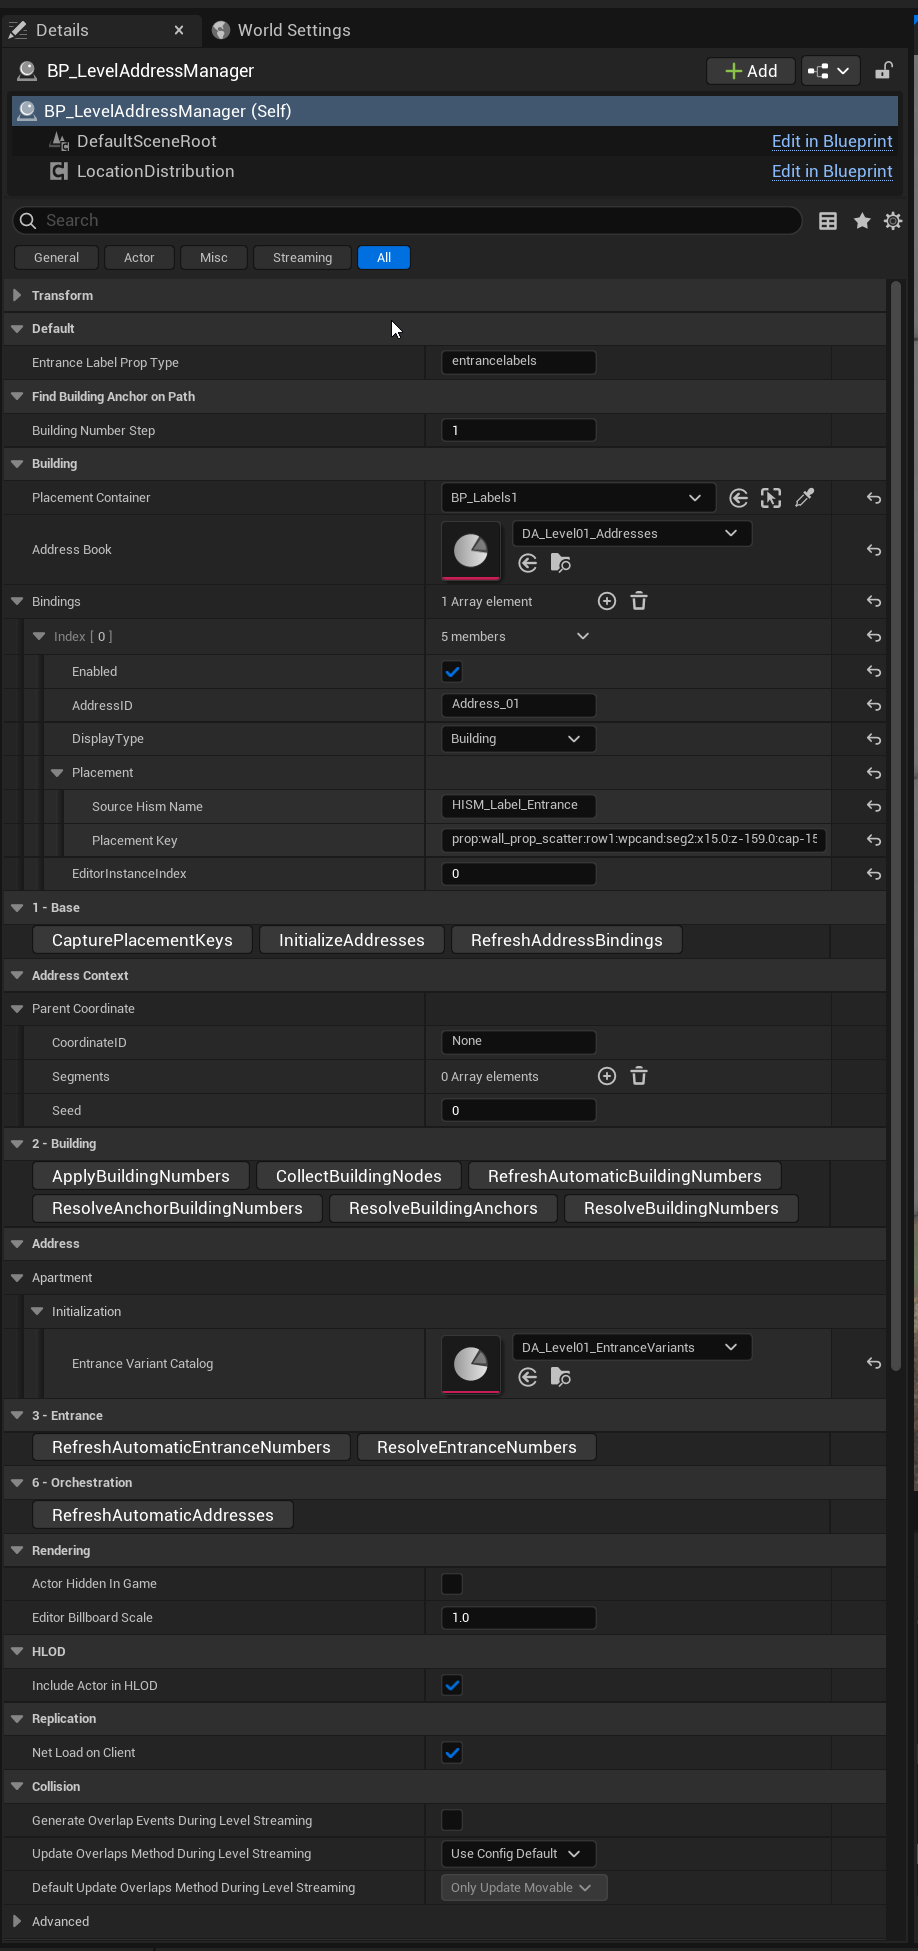The image size is (918, 1951).
Task: Click Edit in Blueprint for LocationDistribution
Action: (832, 171)
